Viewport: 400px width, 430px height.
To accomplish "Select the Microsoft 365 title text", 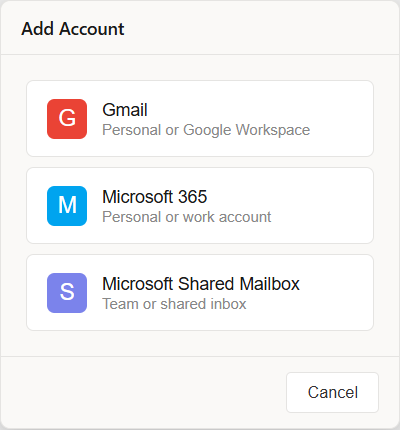I will coord(155,197).
